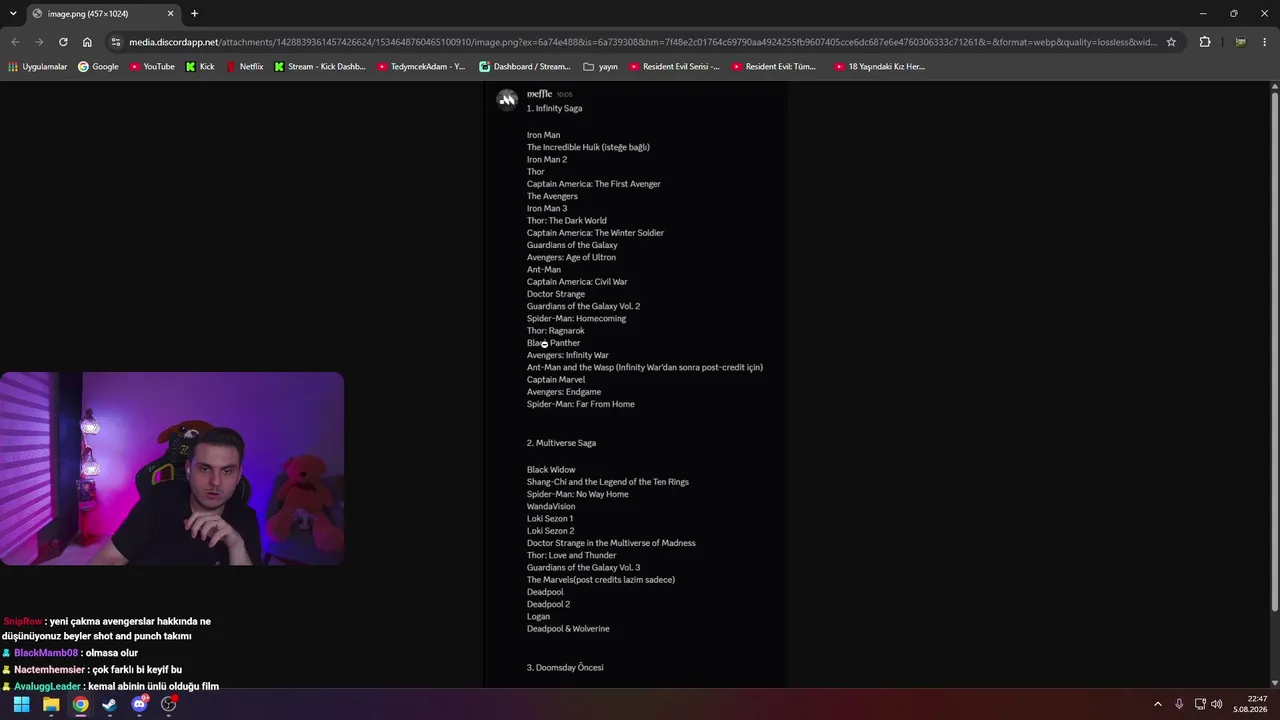Expand the system tray hidden icons chevron
Viewport: 1280px width, 720px height.
pos(1158,704)
